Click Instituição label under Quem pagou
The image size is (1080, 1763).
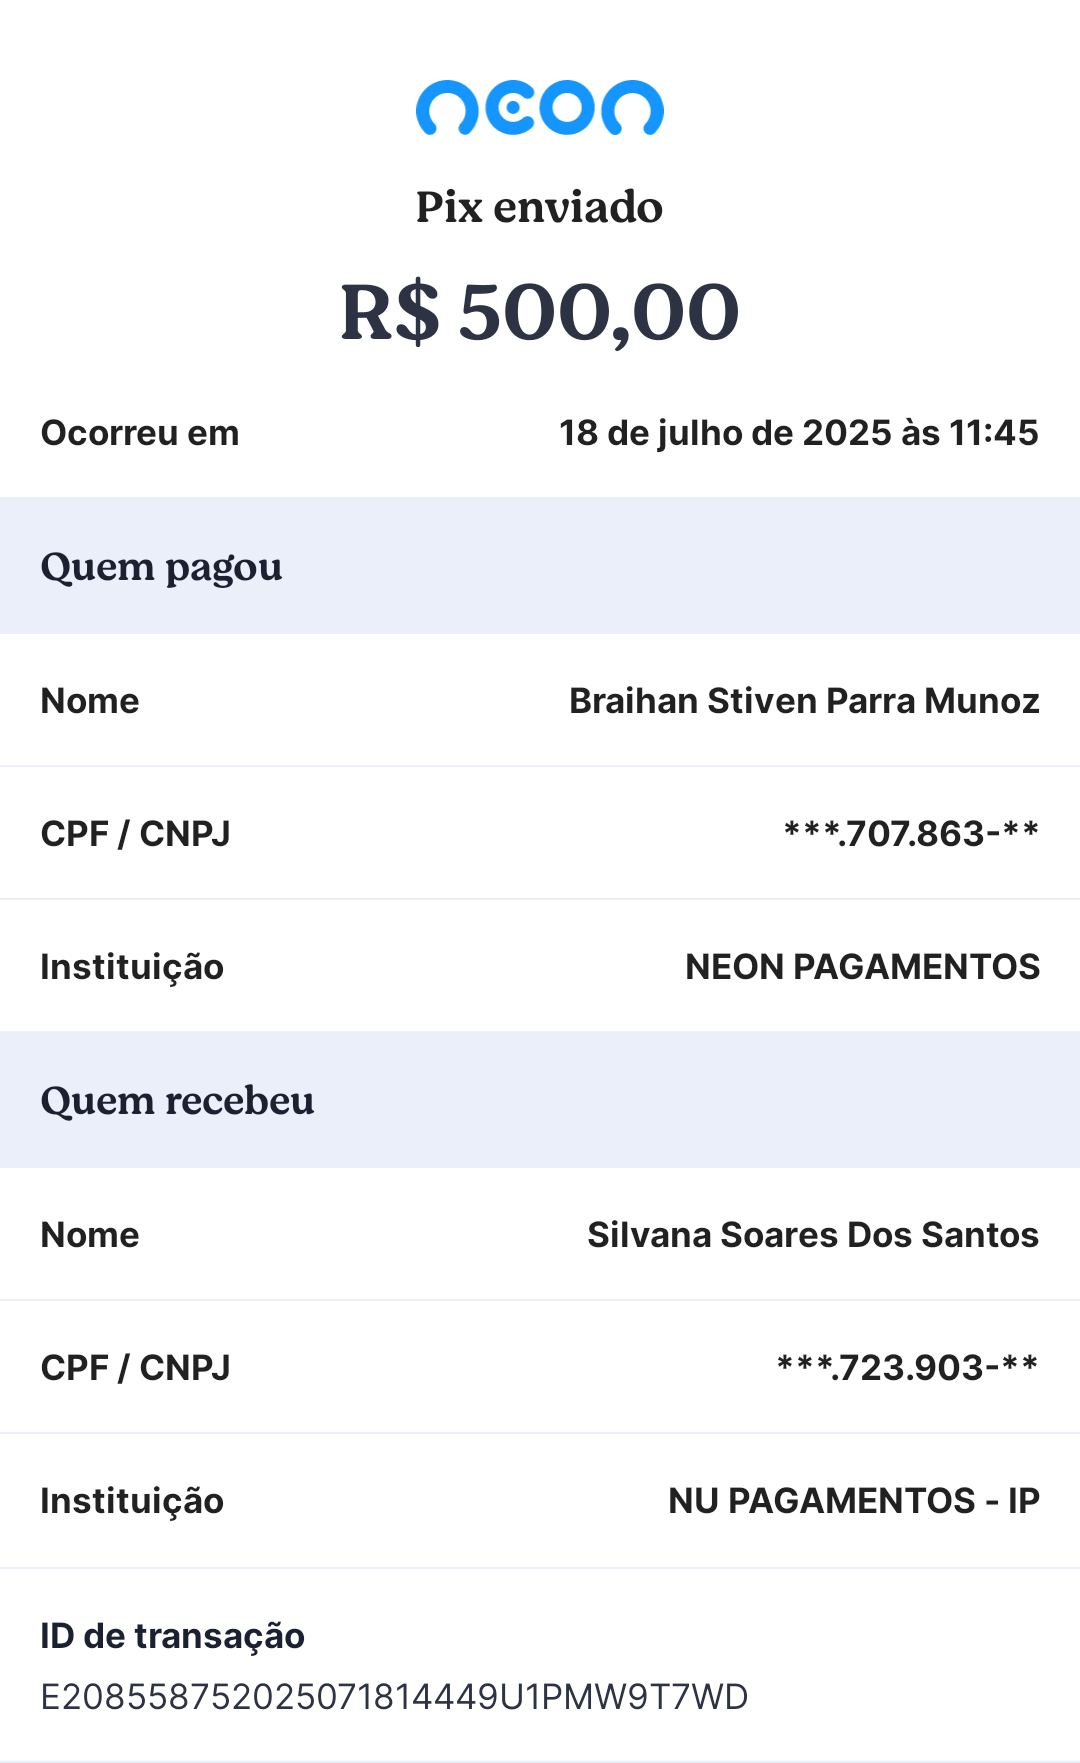point(132,967)
